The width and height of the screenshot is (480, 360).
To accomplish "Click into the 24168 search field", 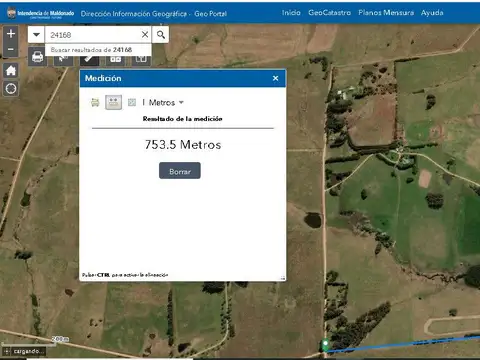I will click(93, 34).
